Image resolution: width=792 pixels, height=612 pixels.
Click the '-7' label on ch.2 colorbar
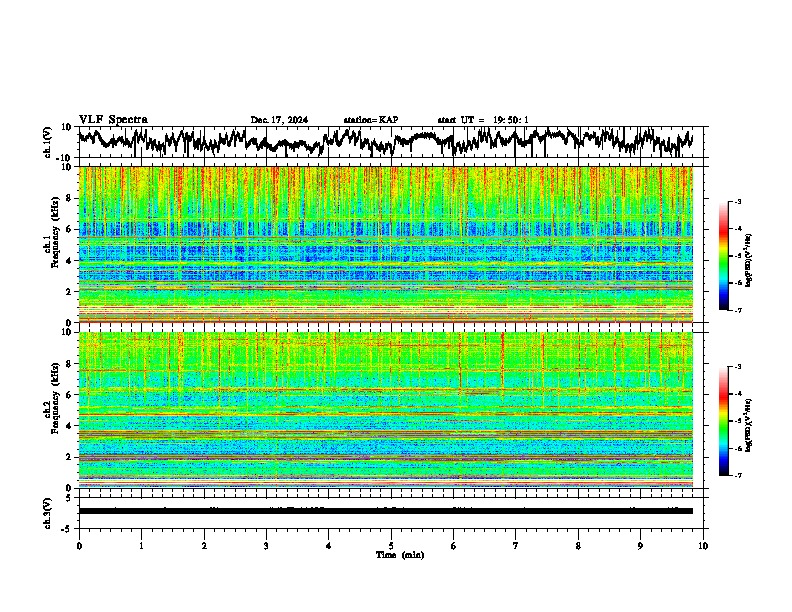coord(737,475)
